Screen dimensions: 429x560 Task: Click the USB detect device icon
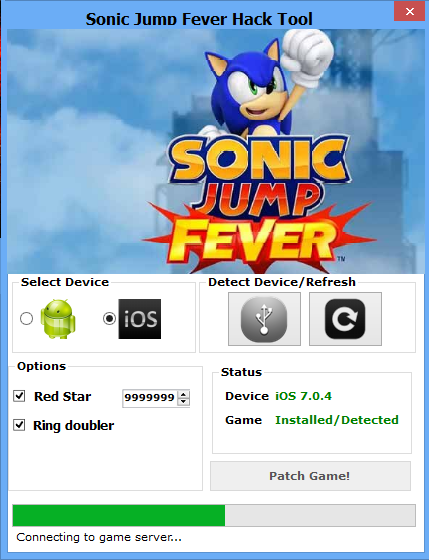coord(264,319)
